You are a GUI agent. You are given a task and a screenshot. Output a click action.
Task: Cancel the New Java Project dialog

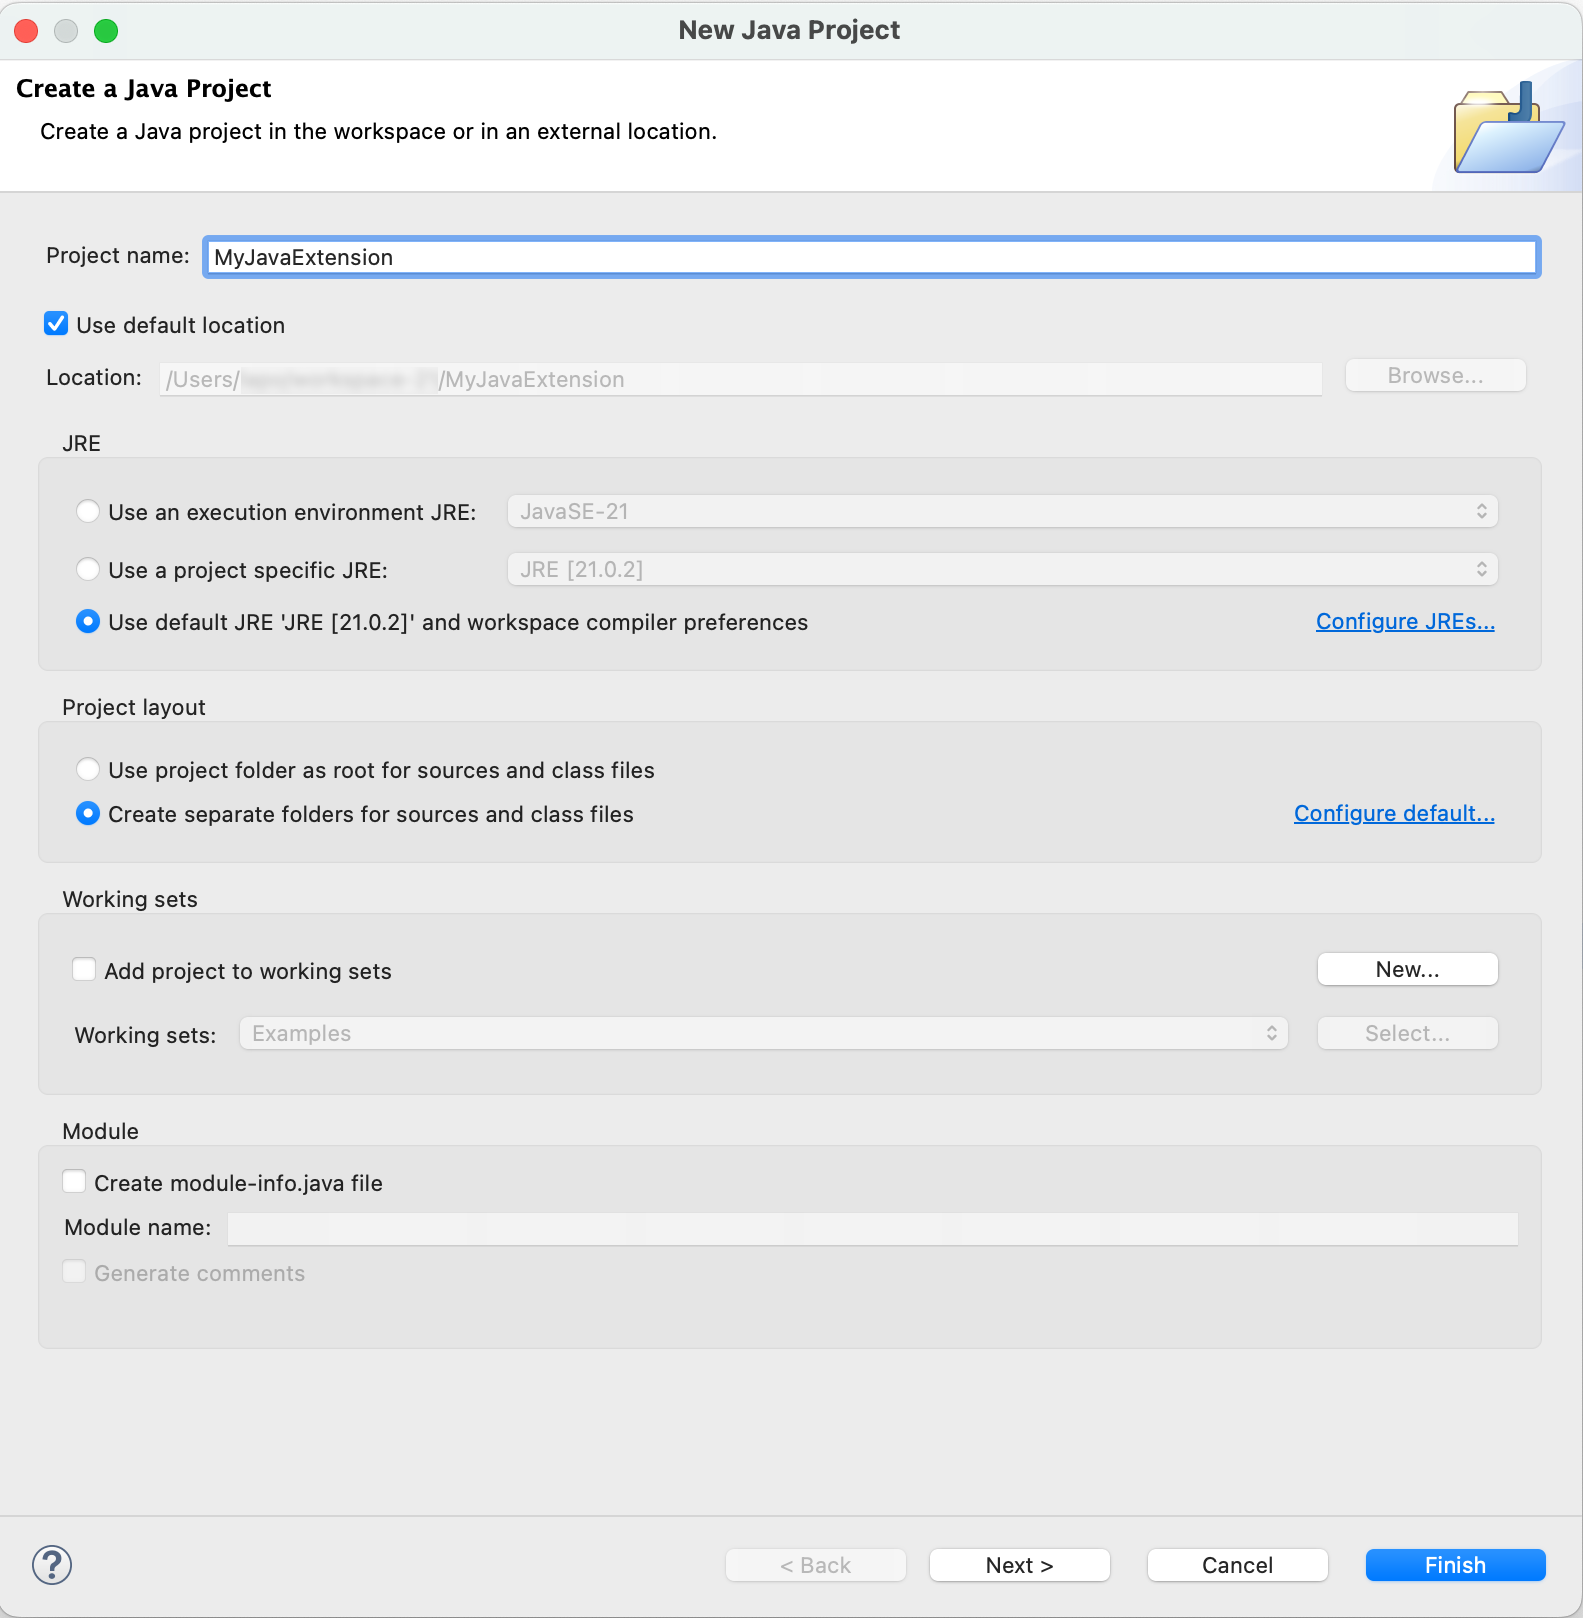click(x=1237, y=1565)
